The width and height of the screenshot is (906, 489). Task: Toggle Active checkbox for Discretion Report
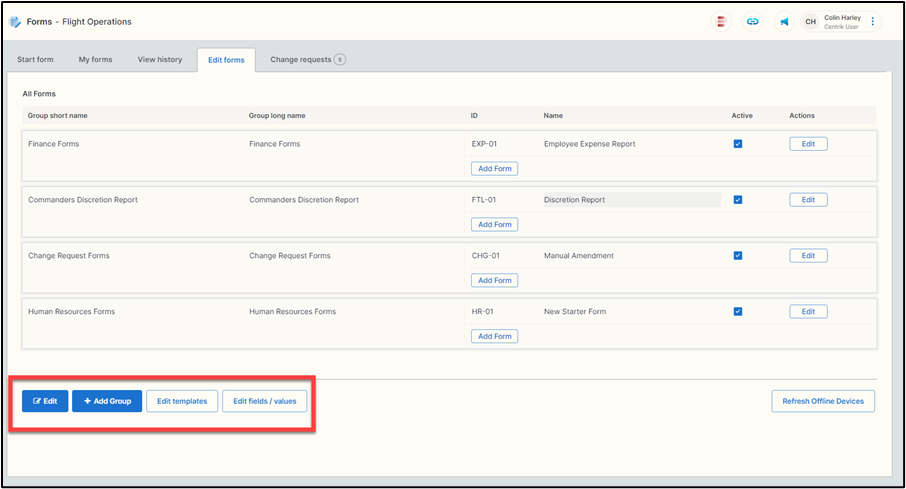[738, 200]
